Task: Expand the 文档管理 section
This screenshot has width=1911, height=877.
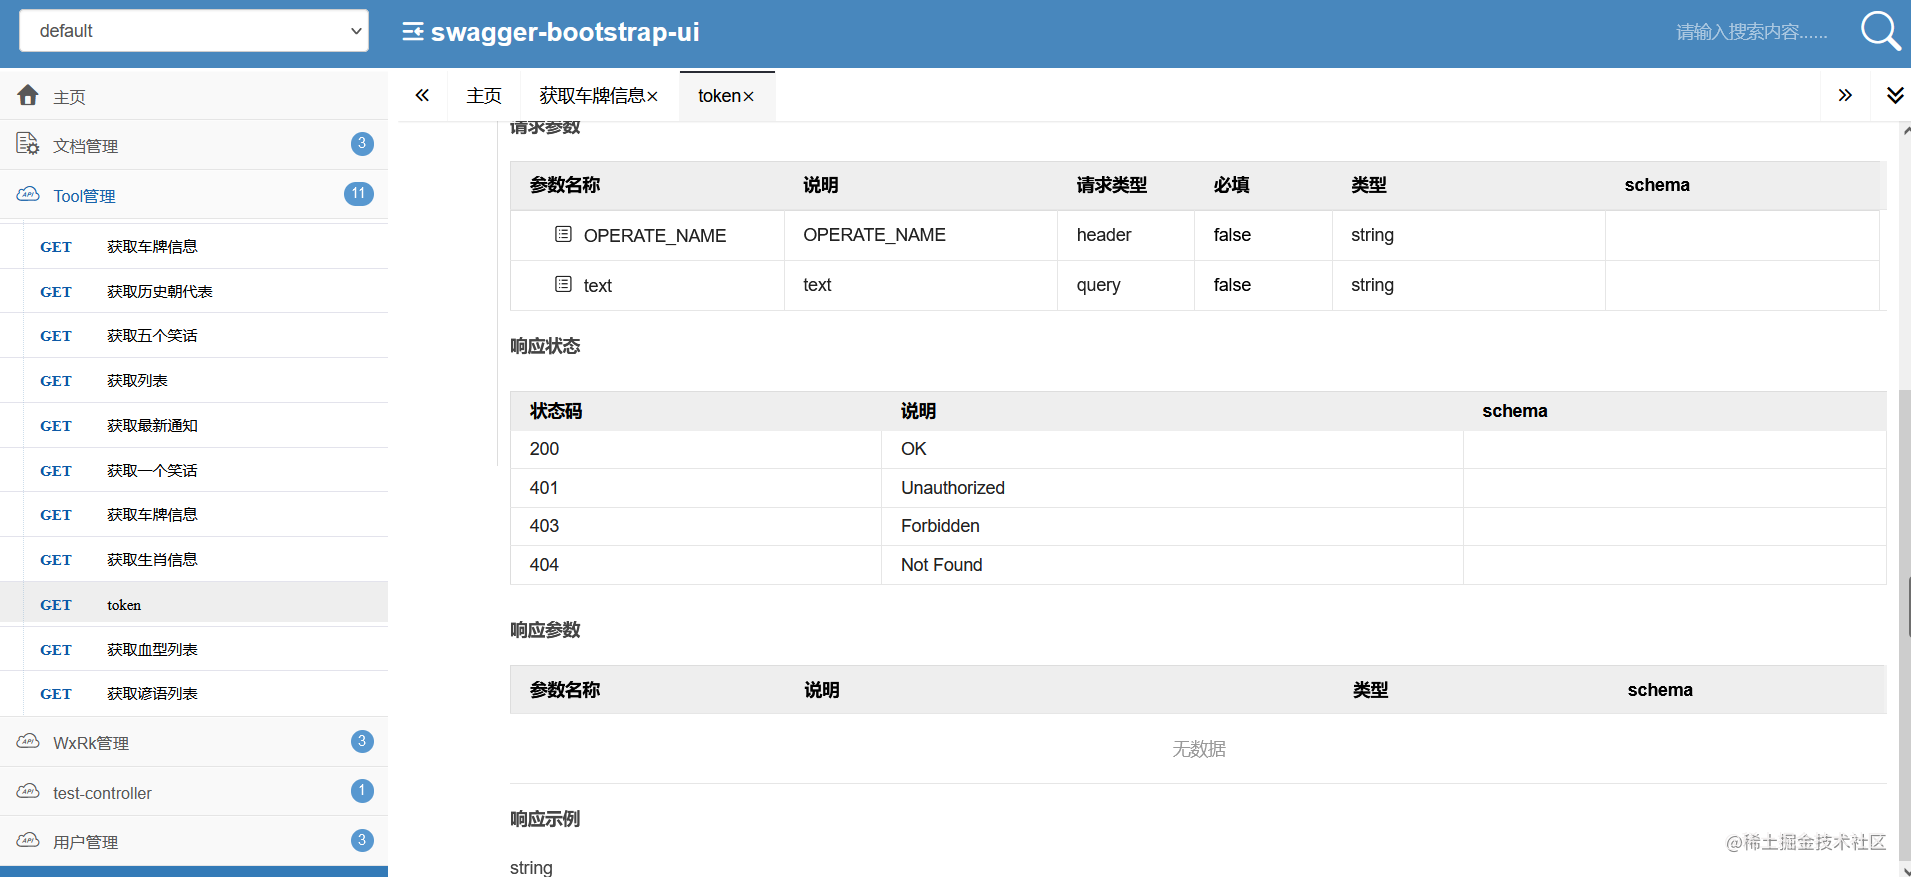Action: 194,145
